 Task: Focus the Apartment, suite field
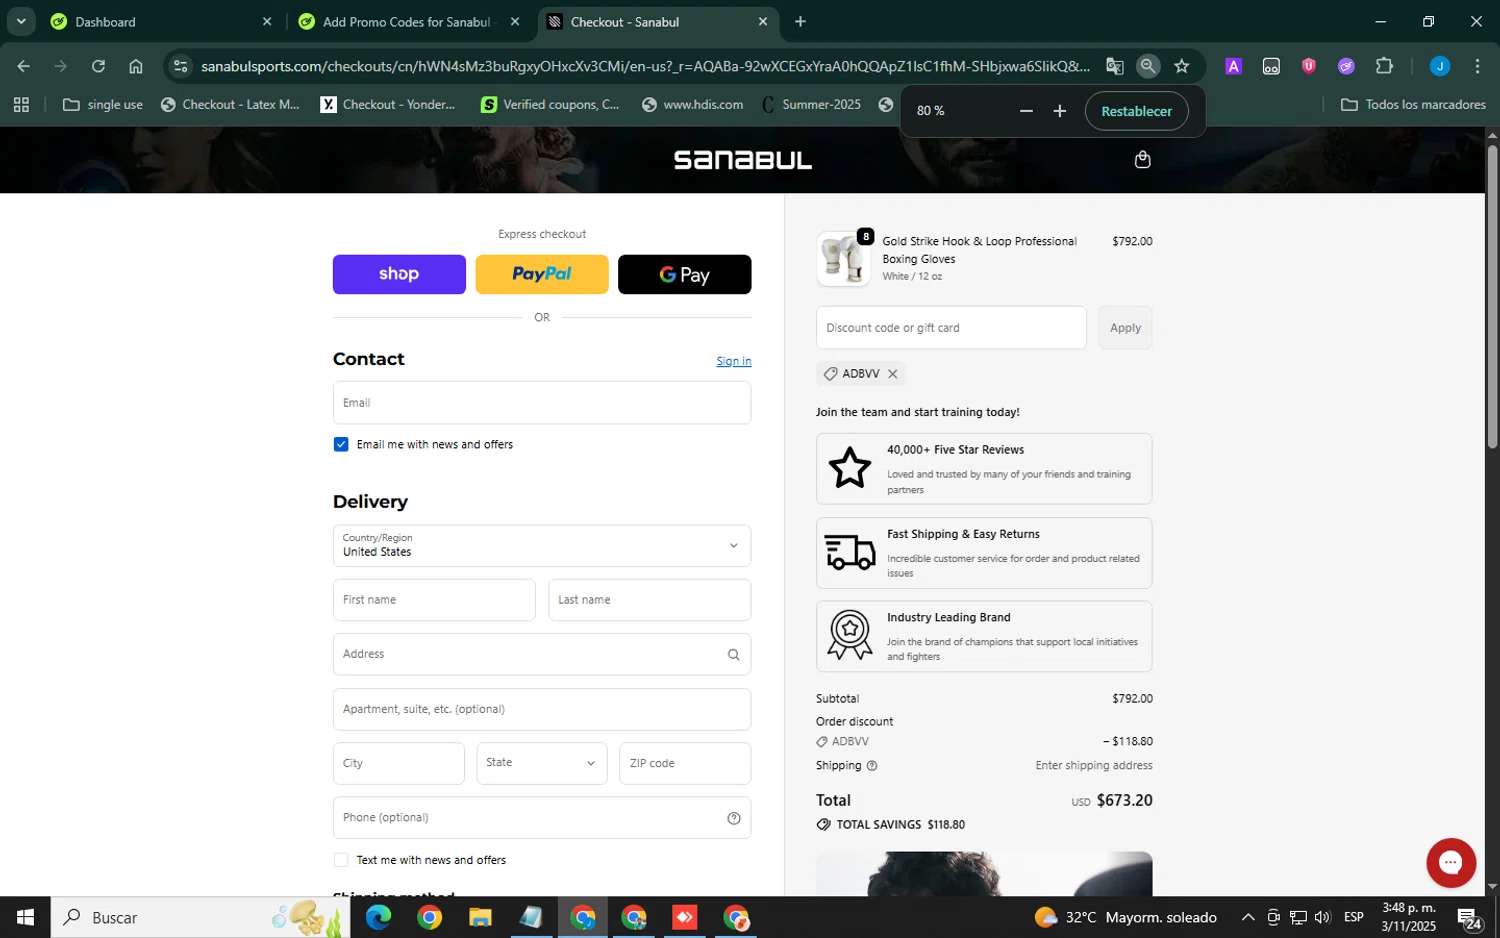(x=542, y=709)
